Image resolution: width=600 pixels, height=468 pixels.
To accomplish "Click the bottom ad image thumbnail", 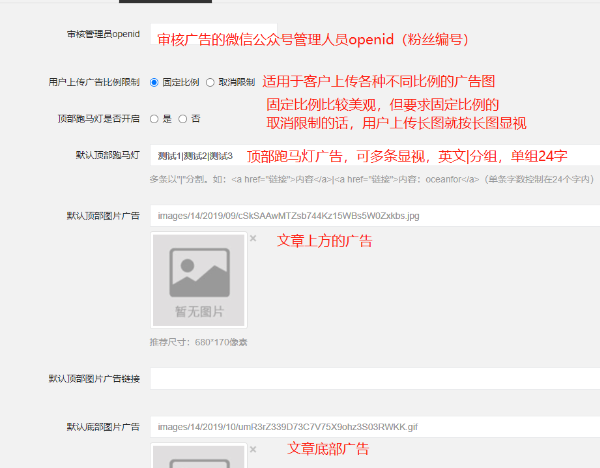I will [199, 455].
